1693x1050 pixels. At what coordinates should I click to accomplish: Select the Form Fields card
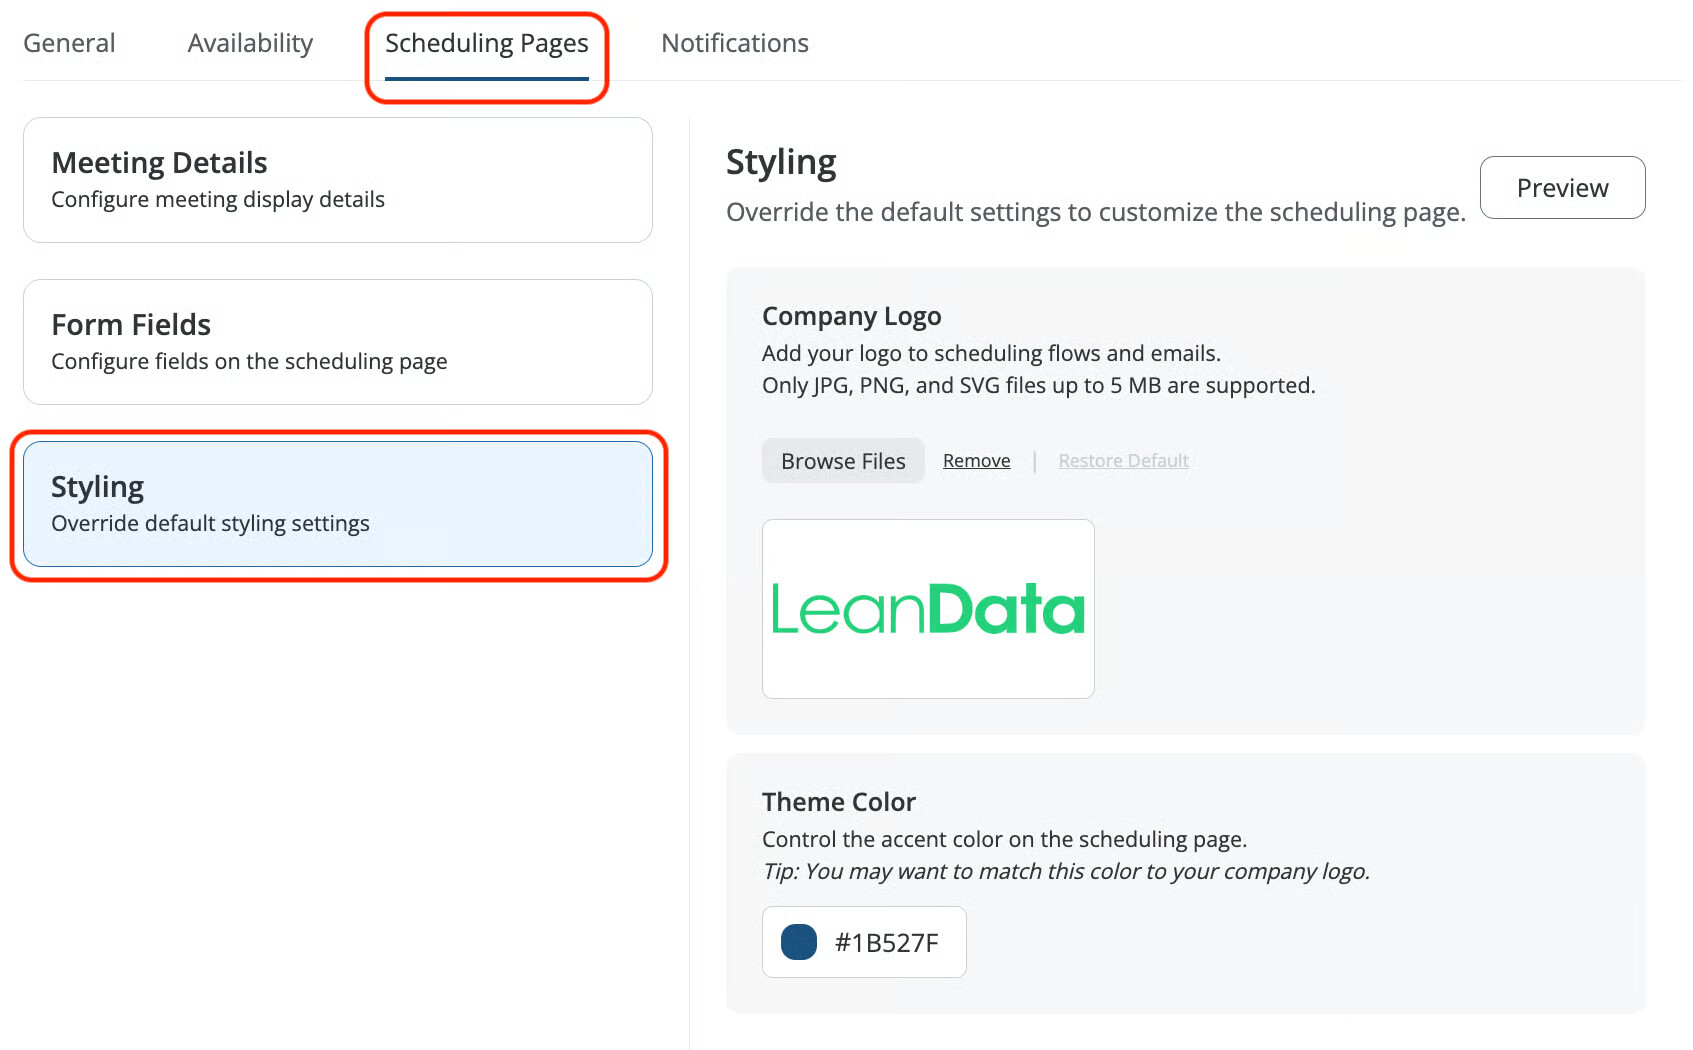[338, 342]
